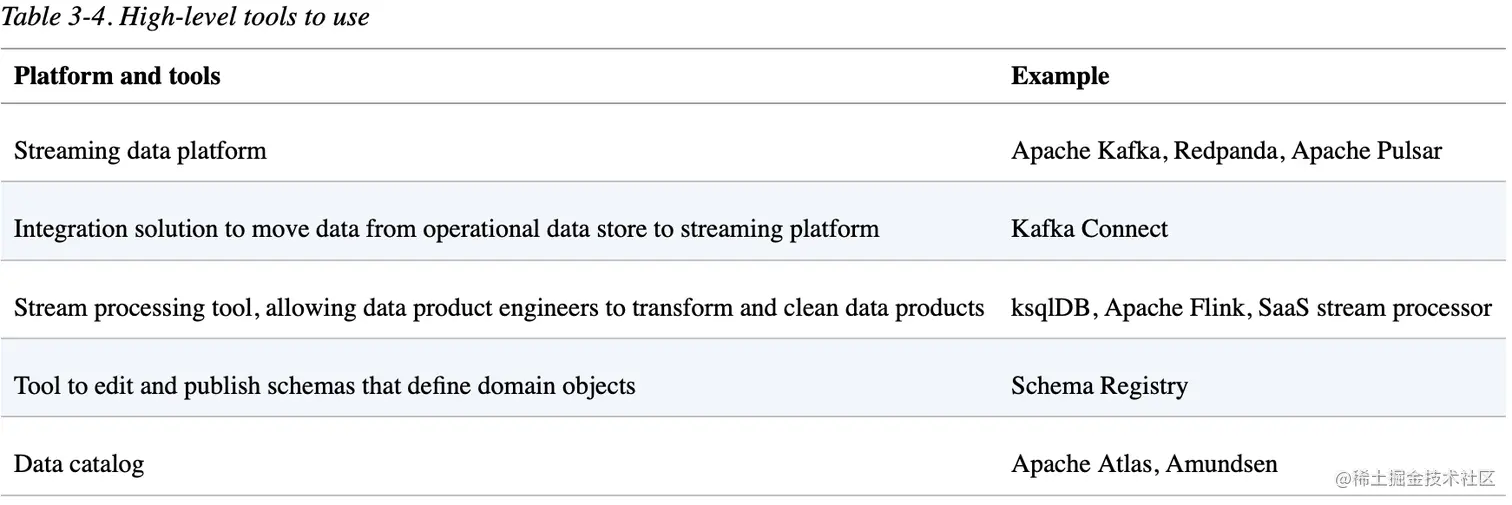The height and width of the screenshot is (505, 1512).
Task: Click 'Apache Pulsar' text
Action: tap(1367, 151)
